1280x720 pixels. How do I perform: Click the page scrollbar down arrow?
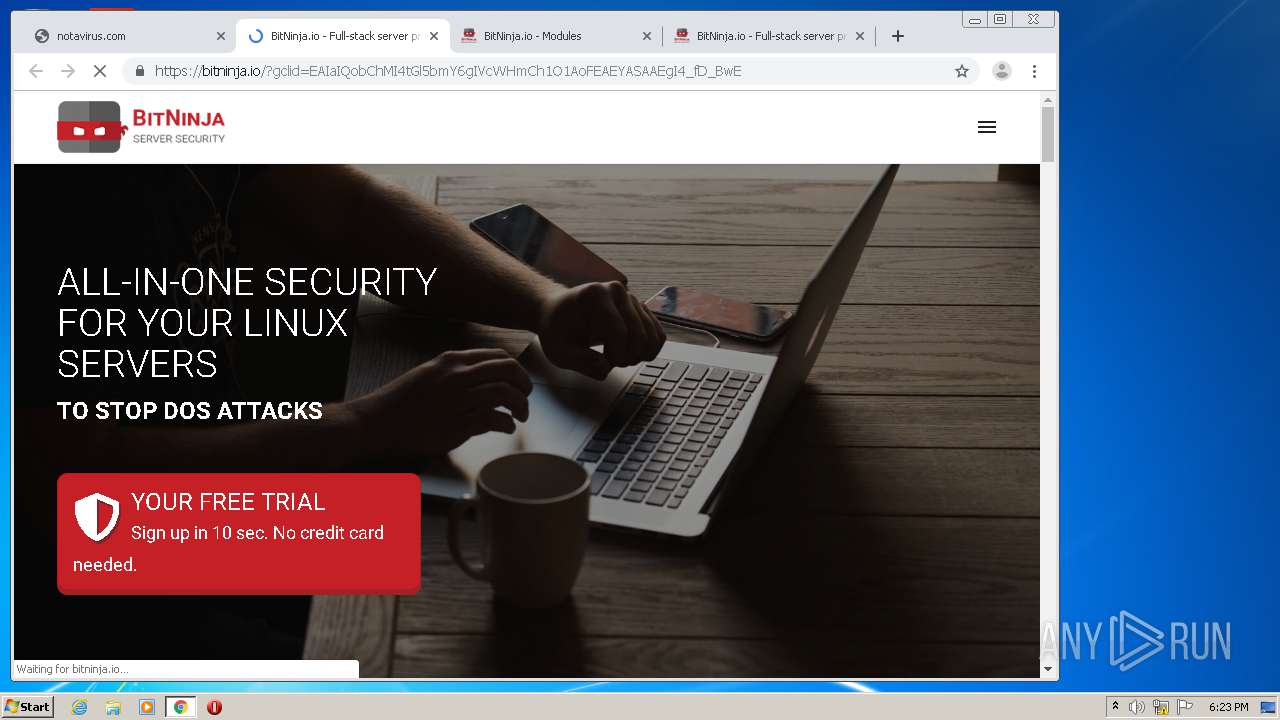click(1048, 669)
